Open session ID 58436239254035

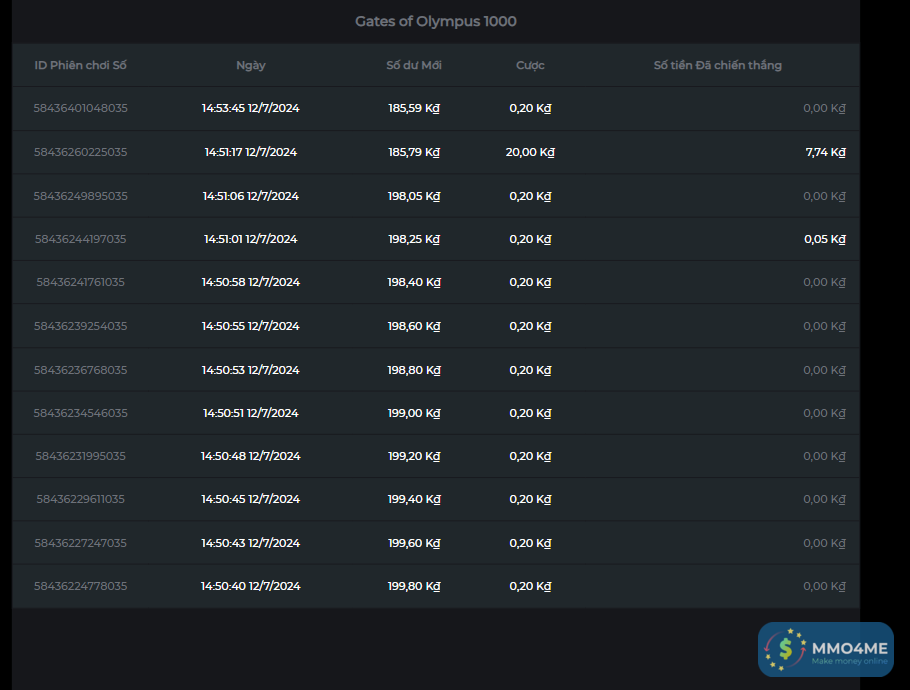pos(81,326)
